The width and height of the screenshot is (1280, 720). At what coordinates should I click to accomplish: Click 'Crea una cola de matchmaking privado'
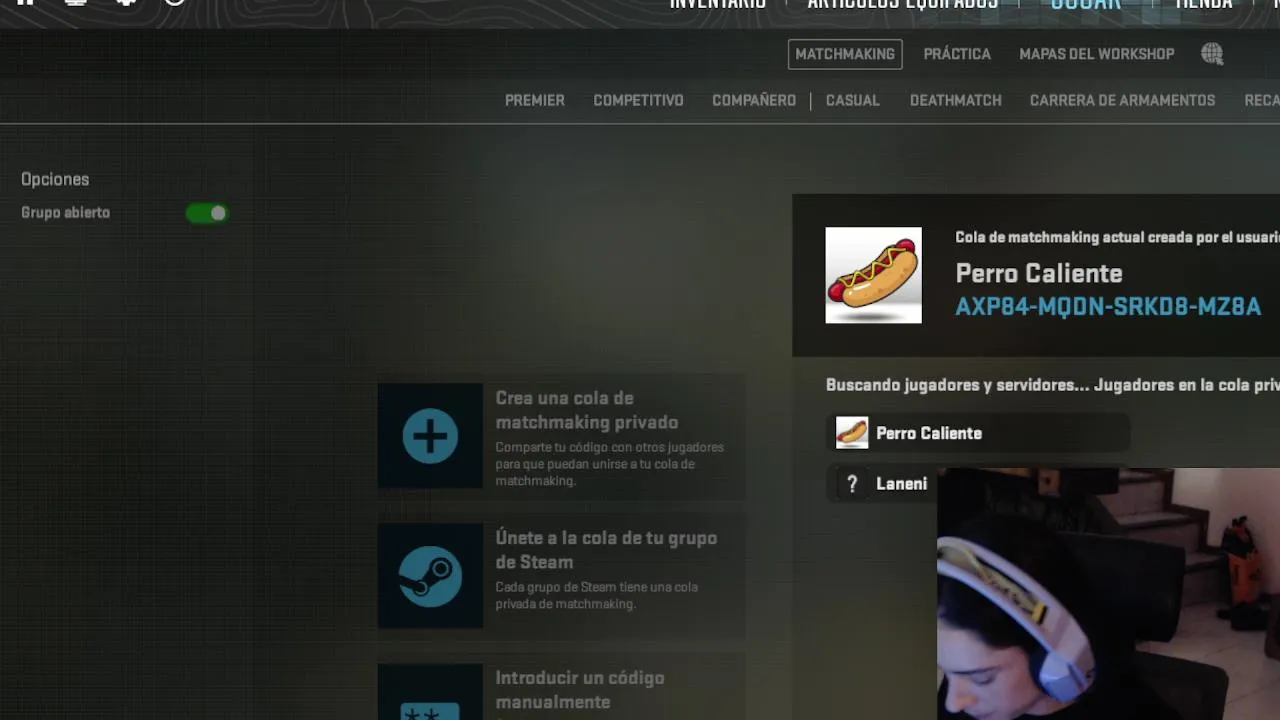pyautogui.click(x=587, y=410)
